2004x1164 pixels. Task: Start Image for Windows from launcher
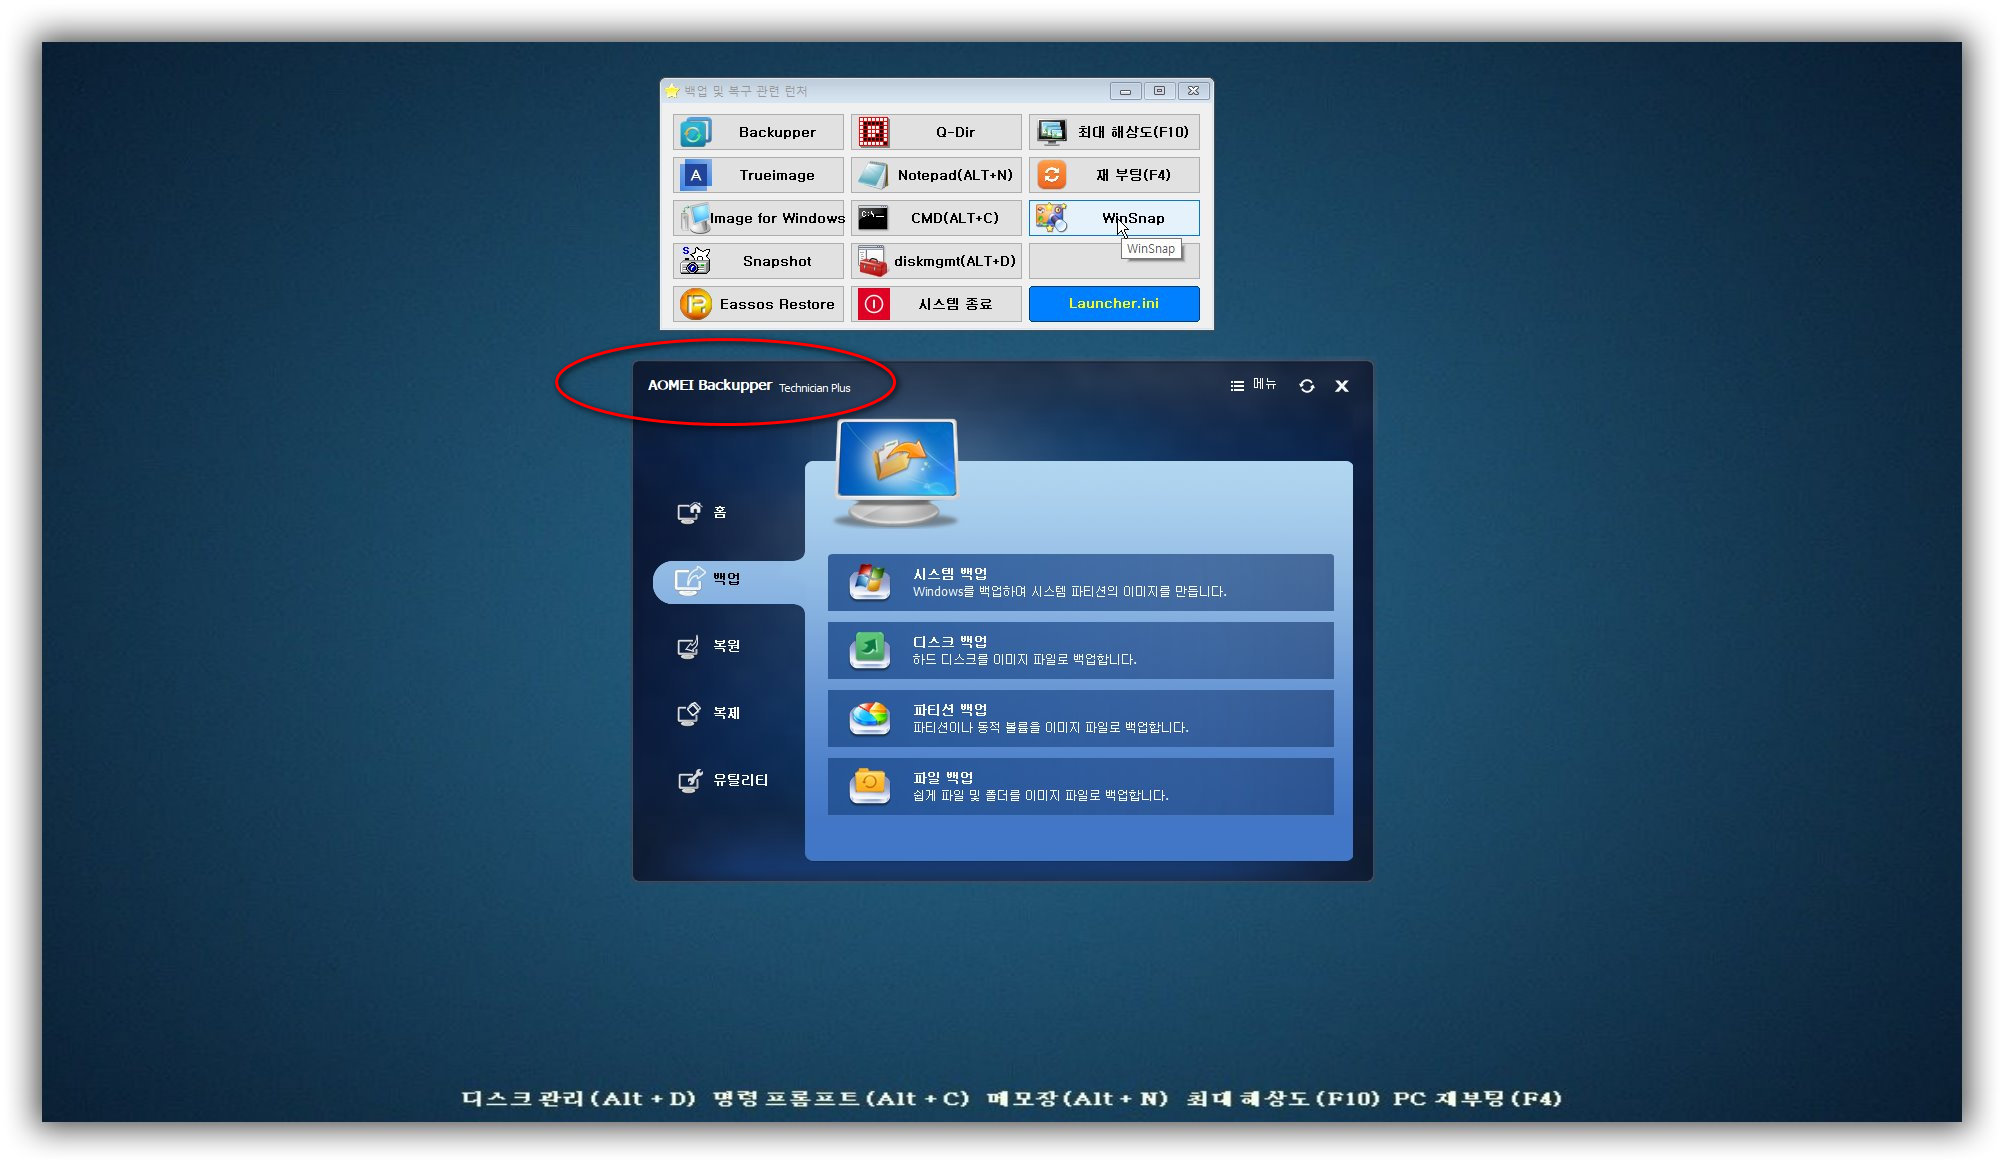point(758,218)
